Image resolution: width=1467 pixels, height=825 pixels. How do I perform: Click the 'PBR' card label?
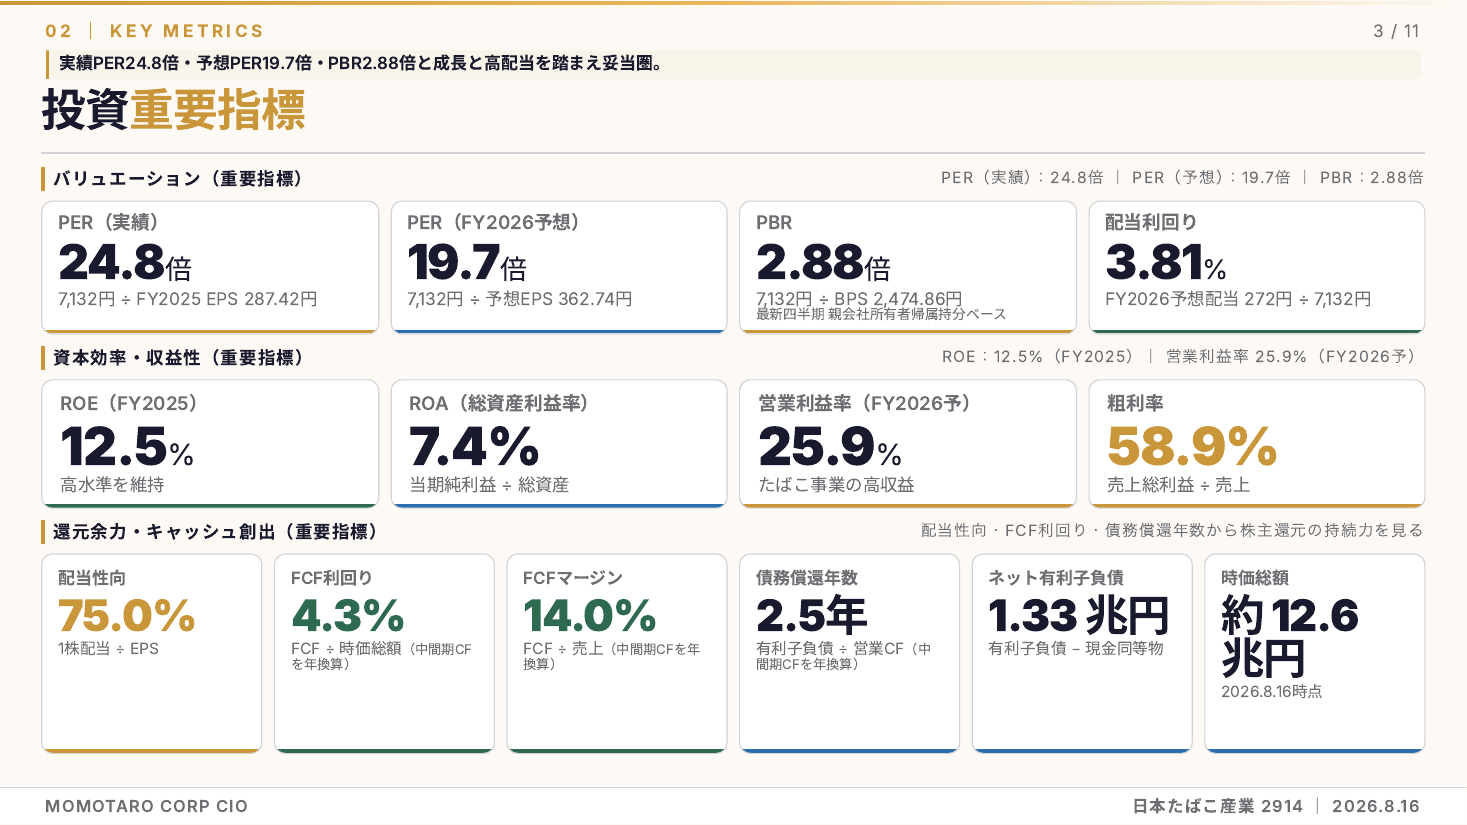coord(774,223)
